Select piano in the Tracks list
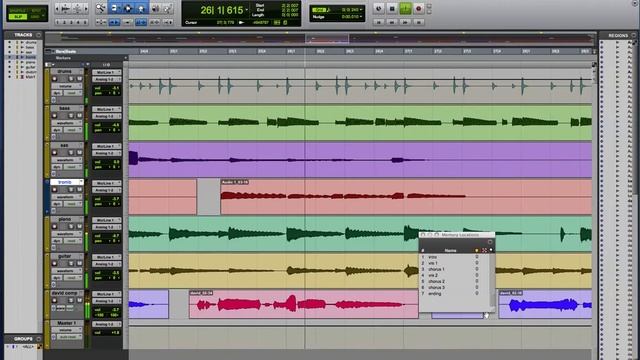The width and height of the screenshot is (640, 360). (x=31, y=62)
